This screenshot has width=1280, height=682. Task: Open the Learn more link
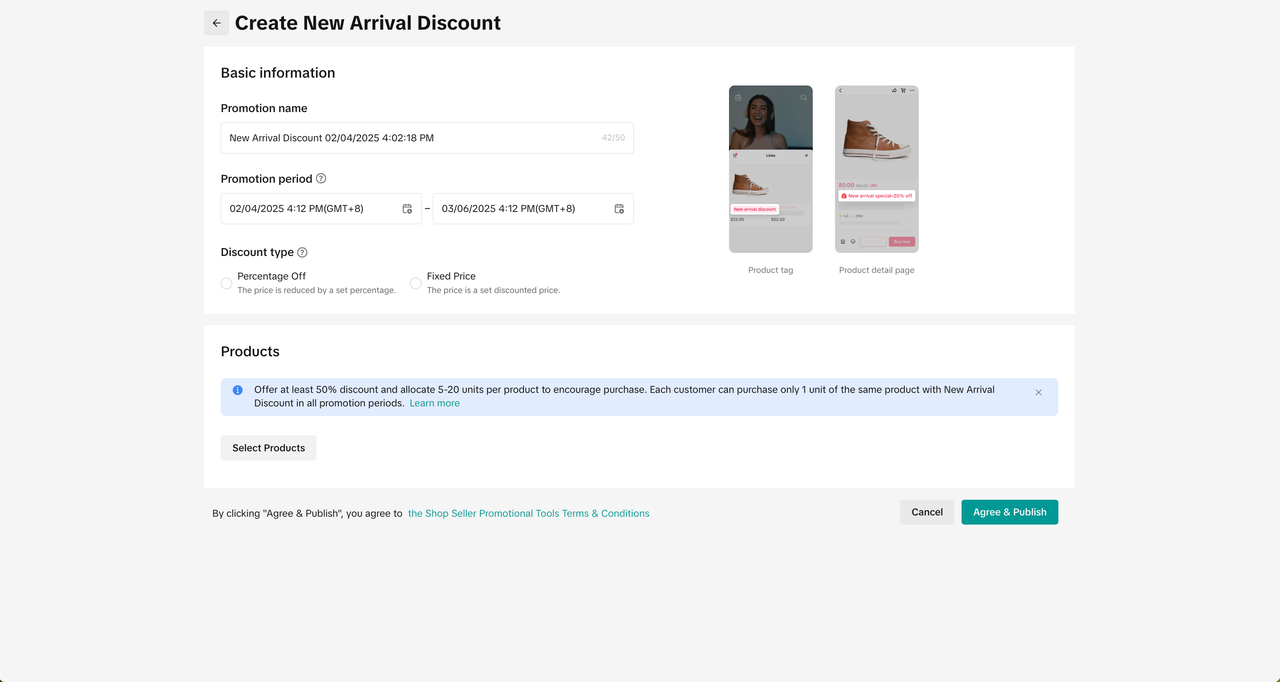click(434, 402)
